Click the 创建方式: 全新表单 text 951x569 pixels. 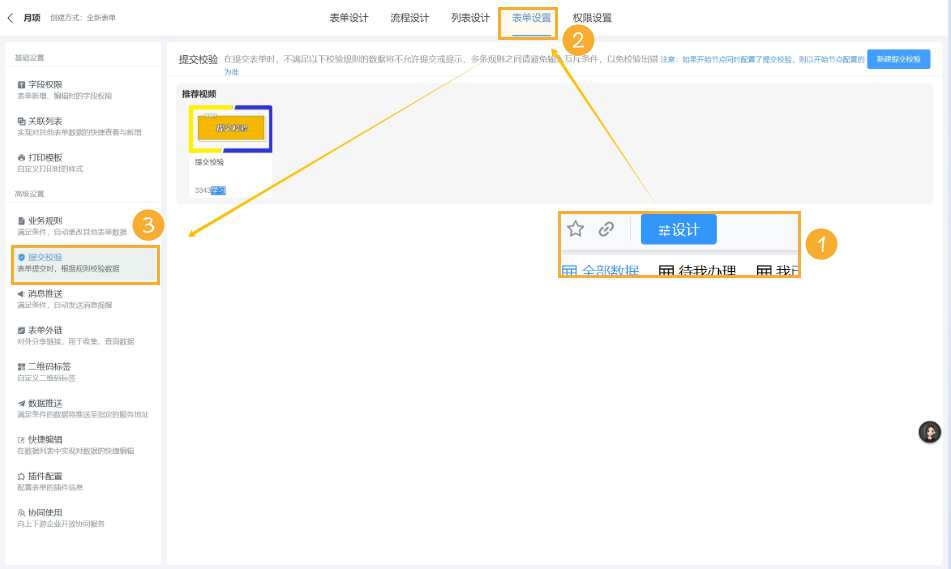(82, 18)
